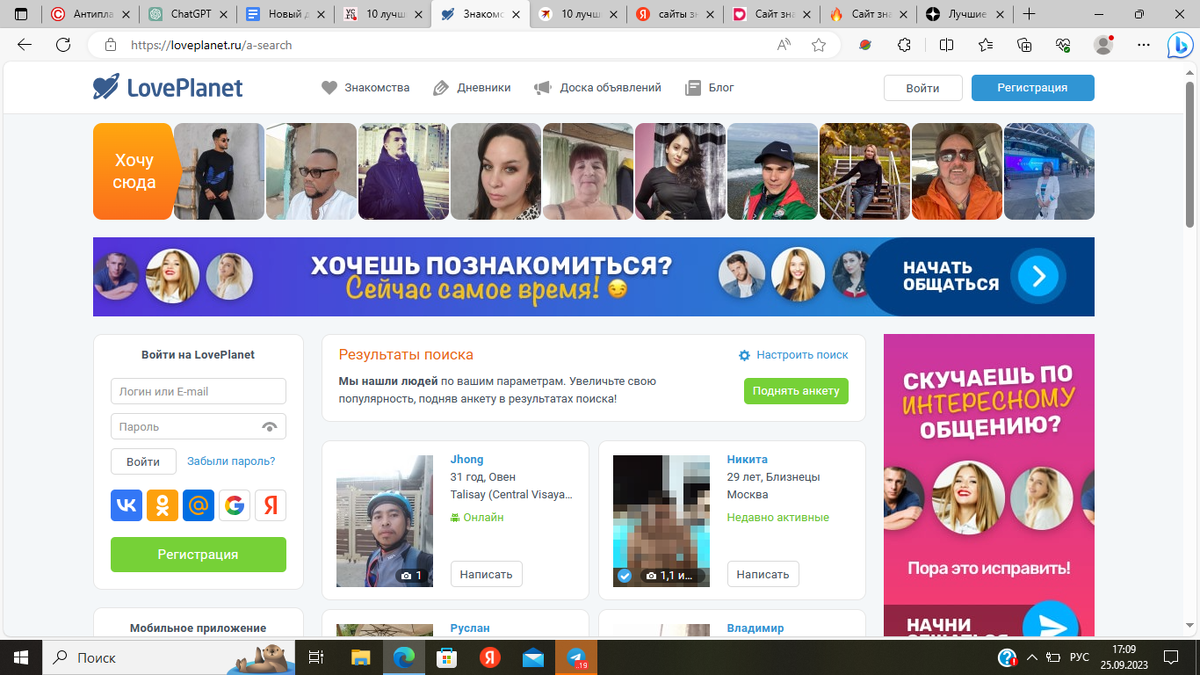Viewport: 1200px width, 675px height.
Task: Focus the Пароль input field
Action: tap(198, 427)
